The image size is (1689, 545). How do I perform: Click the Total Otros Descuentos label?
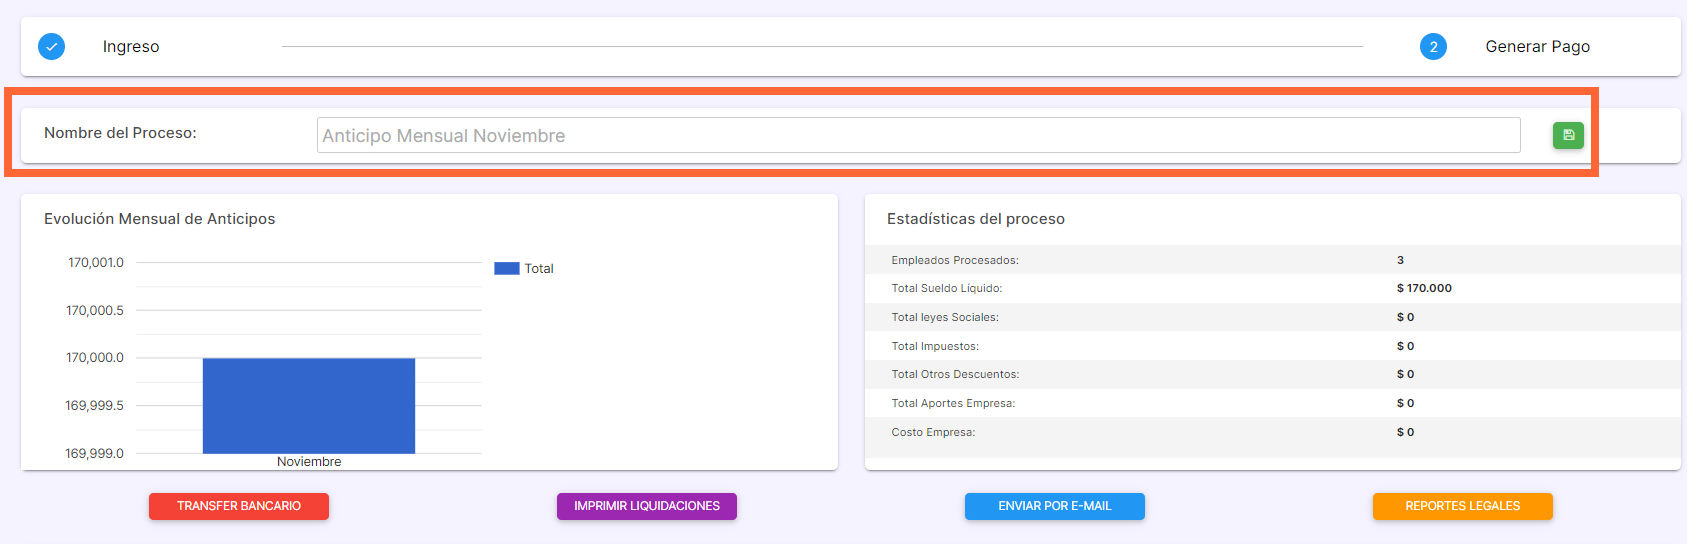click(x=955, y=374)
